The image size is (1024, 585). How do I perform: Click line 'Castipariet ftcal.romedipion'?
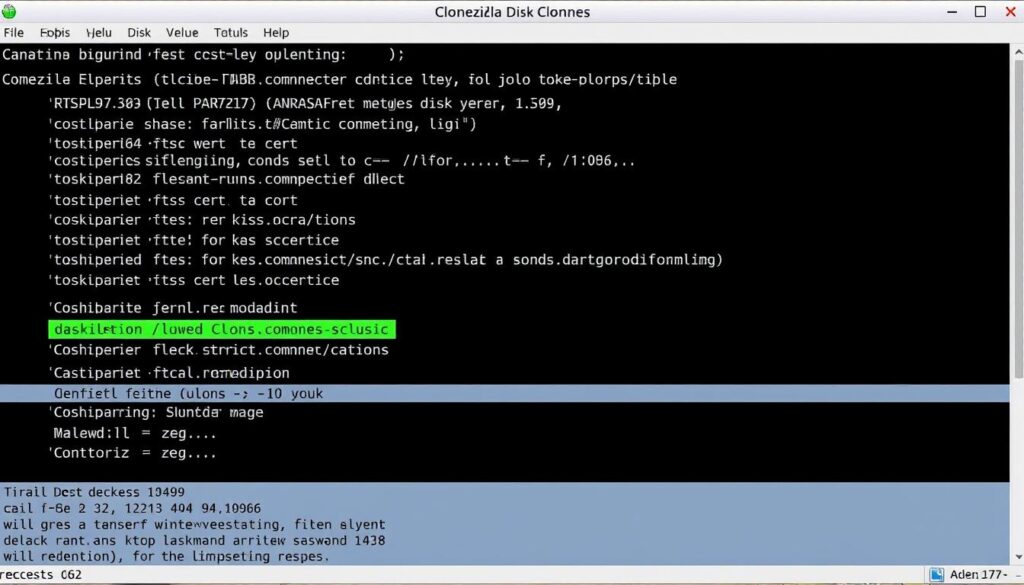click(169, 373)
